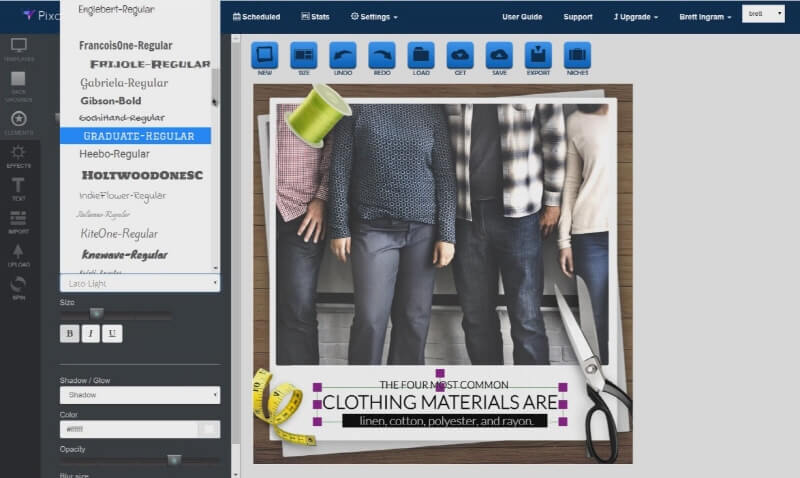
Task: Open the Scheduled page
Action: tap(256, 17)
